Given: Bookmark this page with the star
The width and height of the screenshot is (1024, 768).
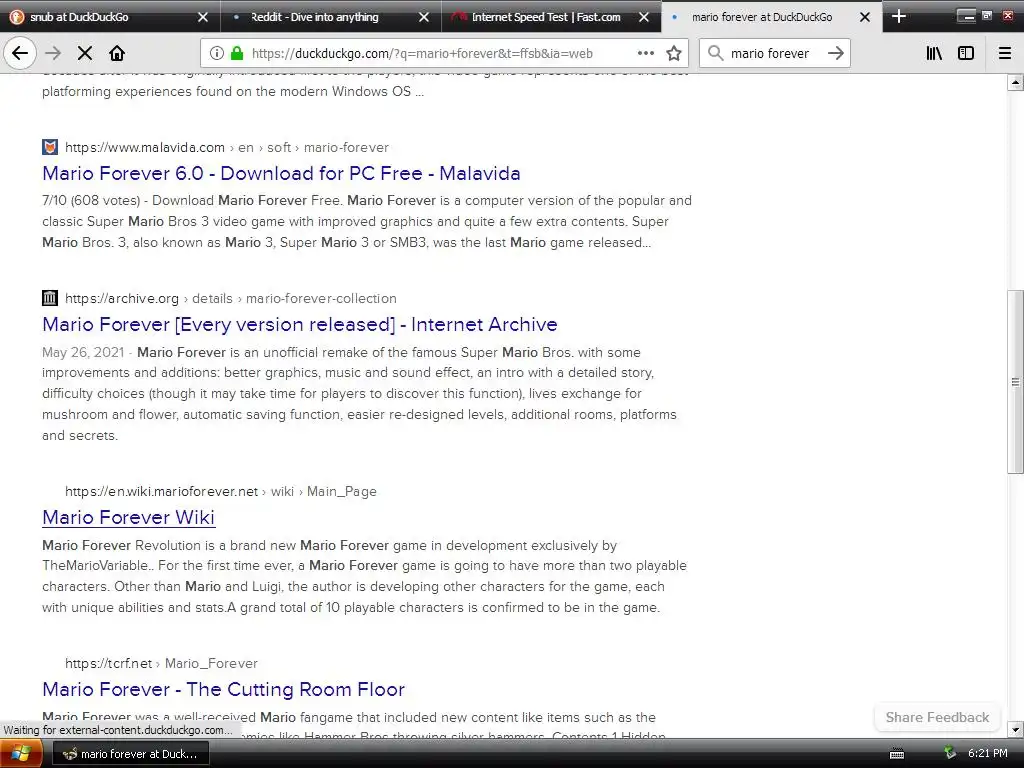Looking at the screenshot, I should click(x=673, y=54).
